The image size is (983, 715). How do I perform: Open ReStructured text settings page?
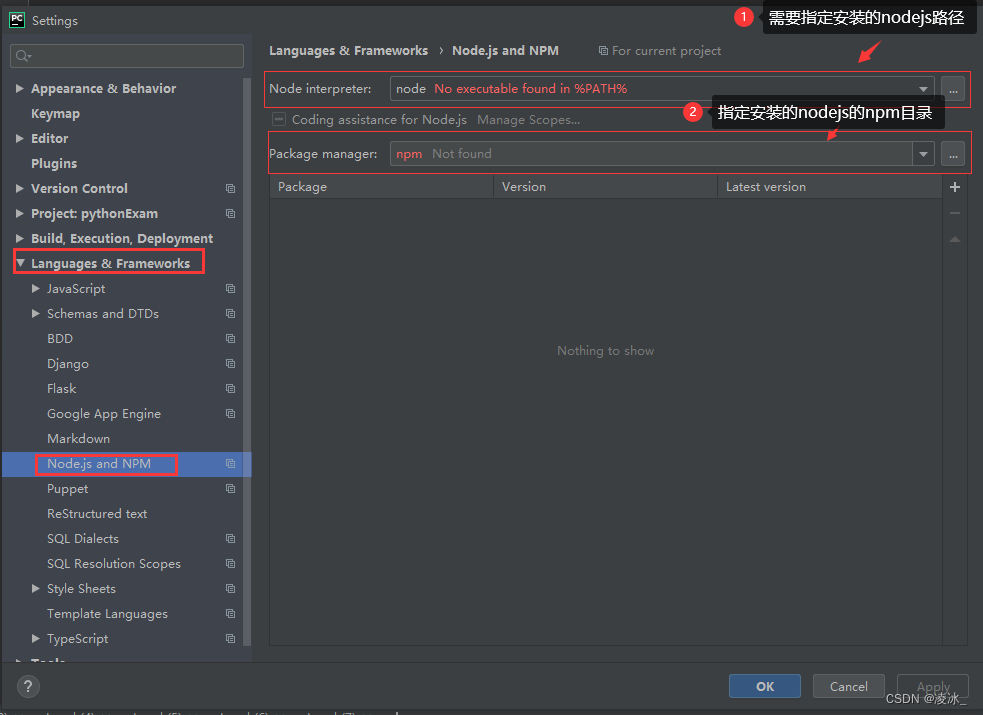pos(97,514)
